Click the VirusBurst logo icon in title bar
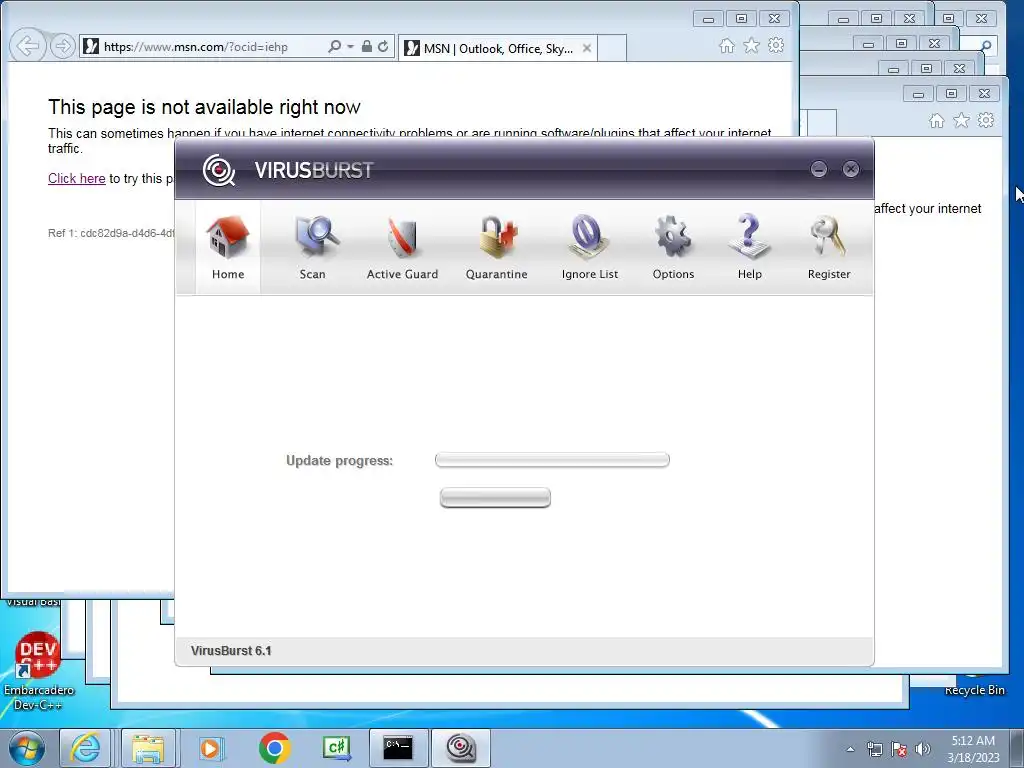The height and width of the screenshot is (768, 1024). click(x=219, y=170)
